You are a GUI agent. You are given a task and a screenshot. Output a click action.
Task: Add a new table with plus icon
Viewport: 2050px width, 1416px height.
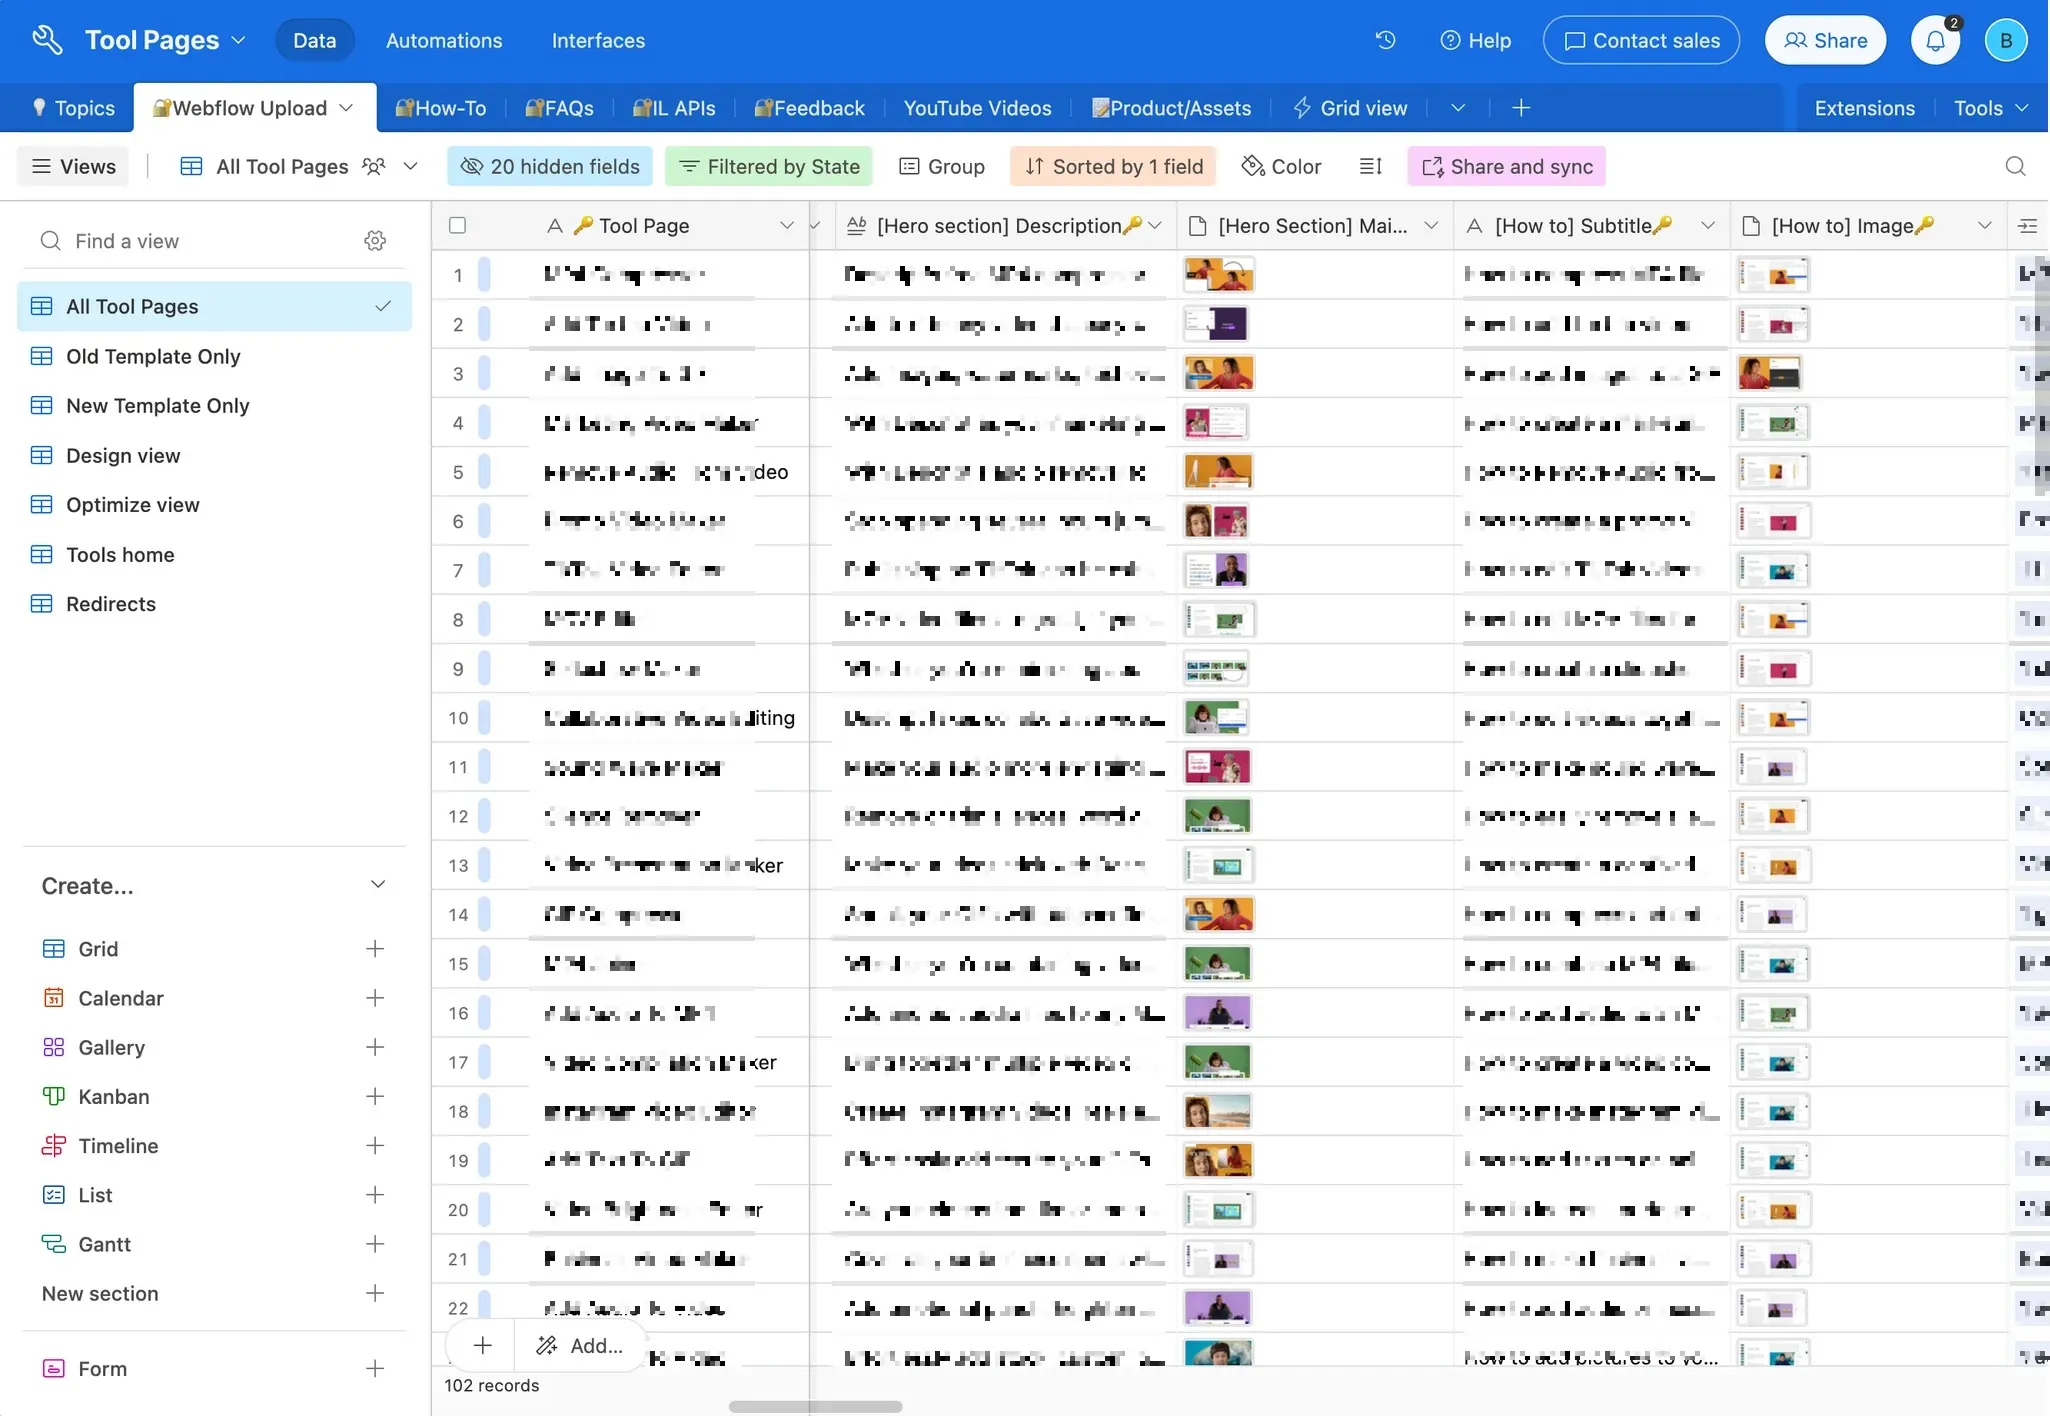[1521, 108]
